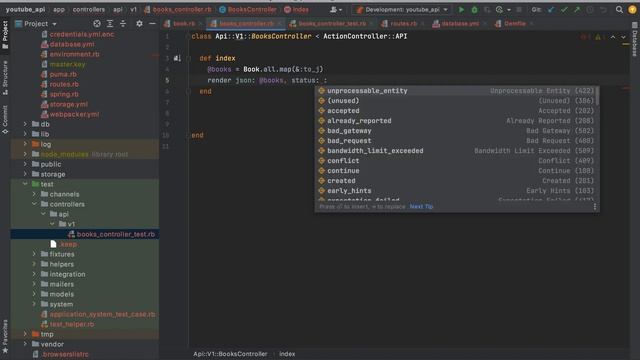
Task: Select accepted completion suggestion
Action: tap(456, 111)
